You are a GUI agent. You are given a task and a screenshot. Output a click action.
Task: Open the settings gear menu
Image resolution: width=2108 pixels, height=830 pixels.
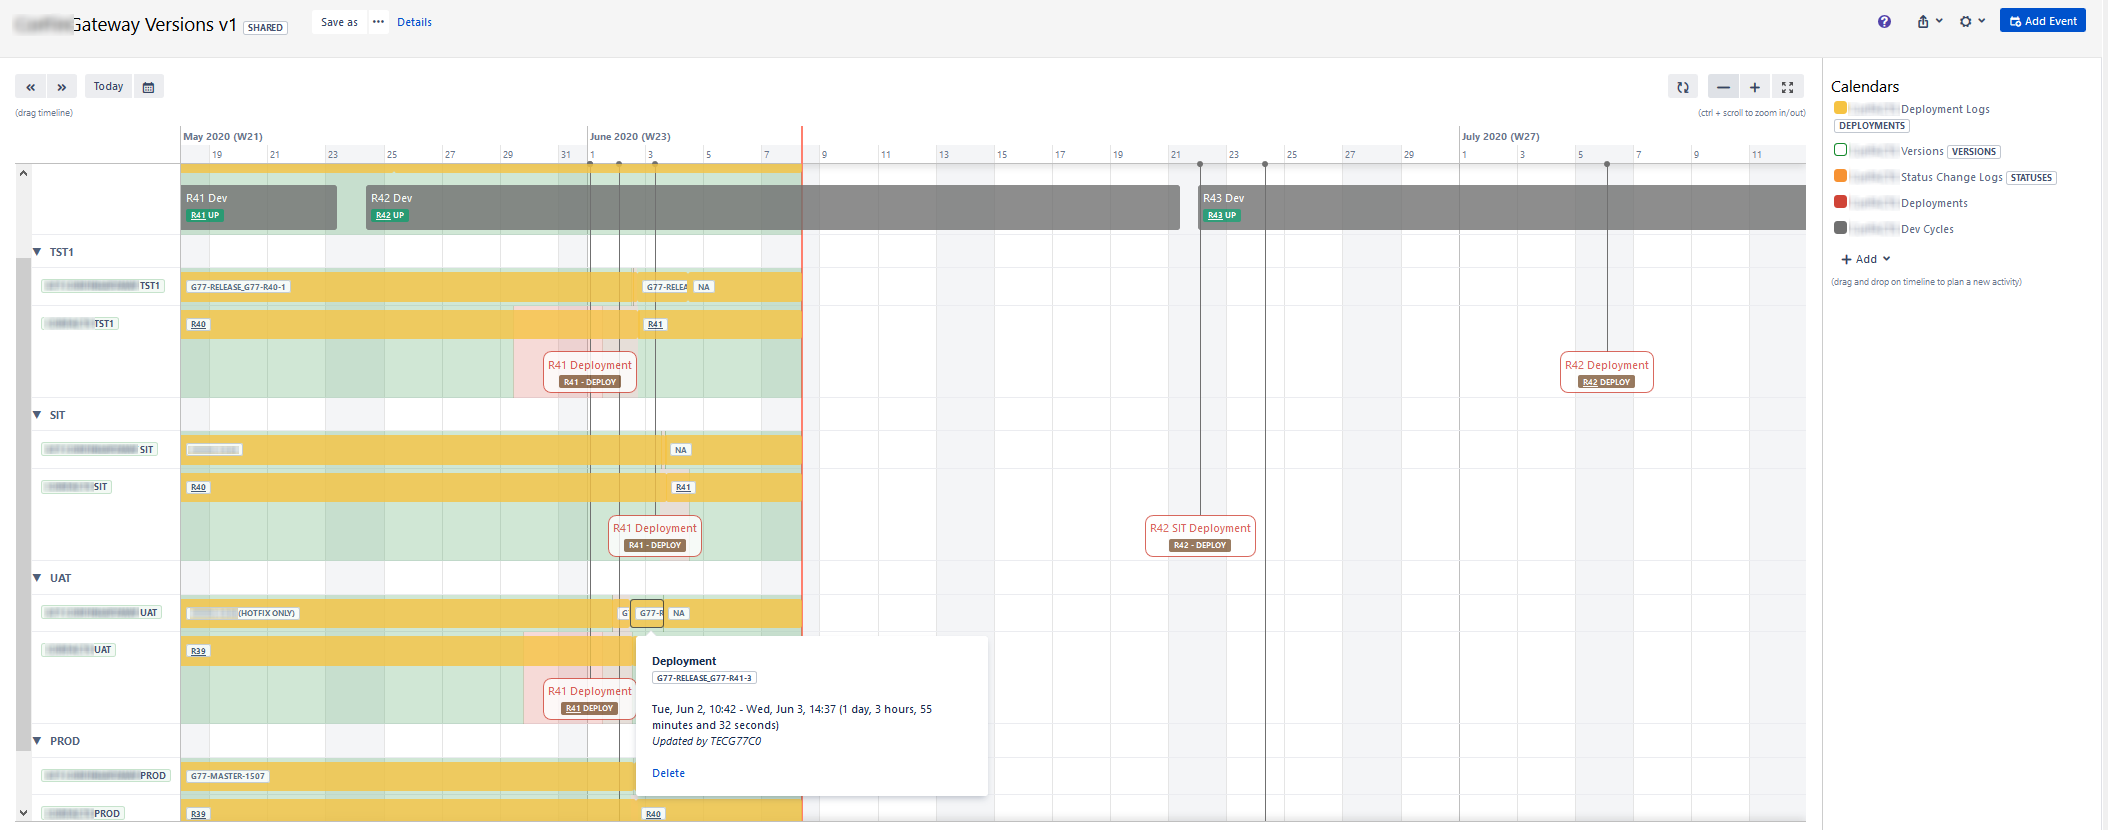1972,21
